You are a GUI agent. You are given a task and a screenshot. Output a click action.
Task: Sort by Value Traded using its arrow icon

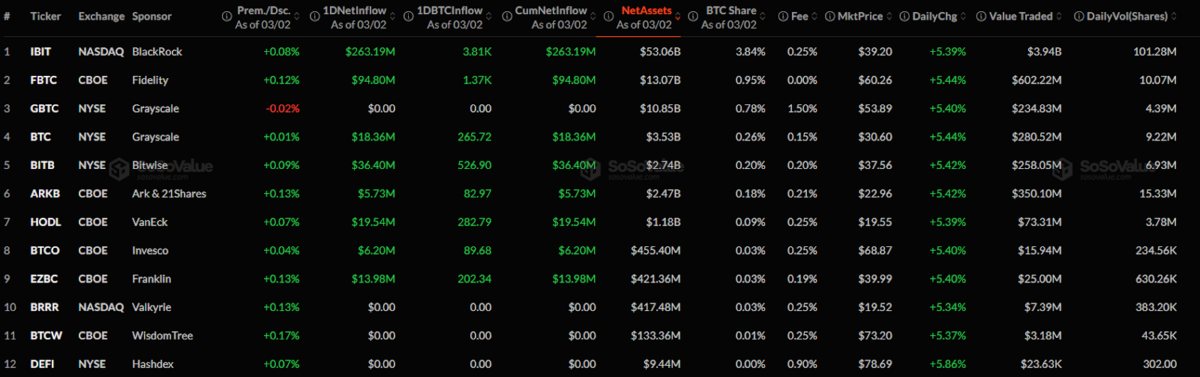tap(1058, 17)
